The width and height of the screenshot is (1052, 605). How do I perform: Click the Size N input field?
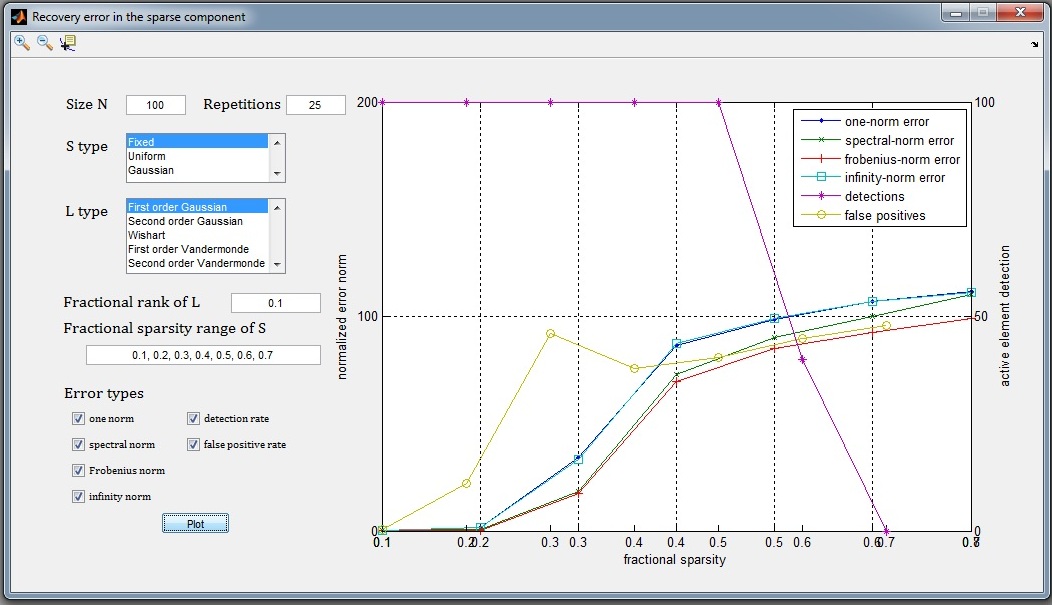[x=155, y=105]
